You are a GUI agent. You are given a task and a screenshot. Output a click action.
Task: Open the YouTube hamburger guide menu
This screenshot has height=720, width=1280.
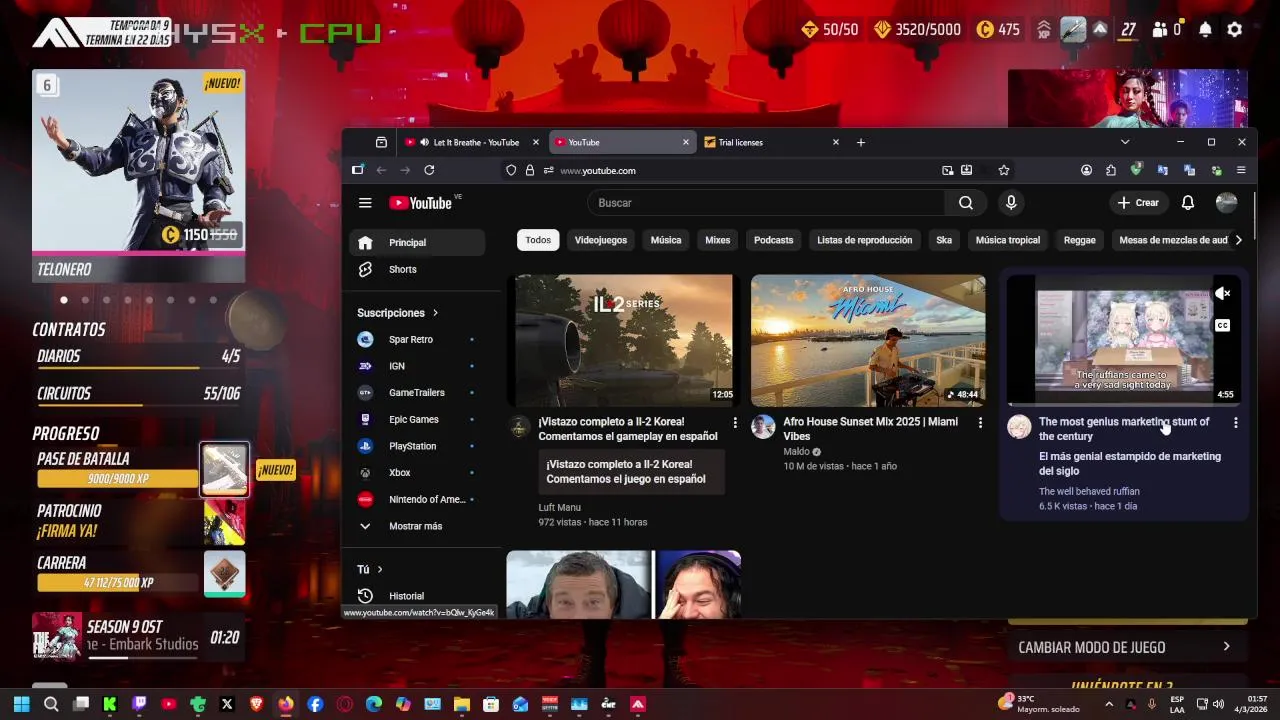coord(365,203)
